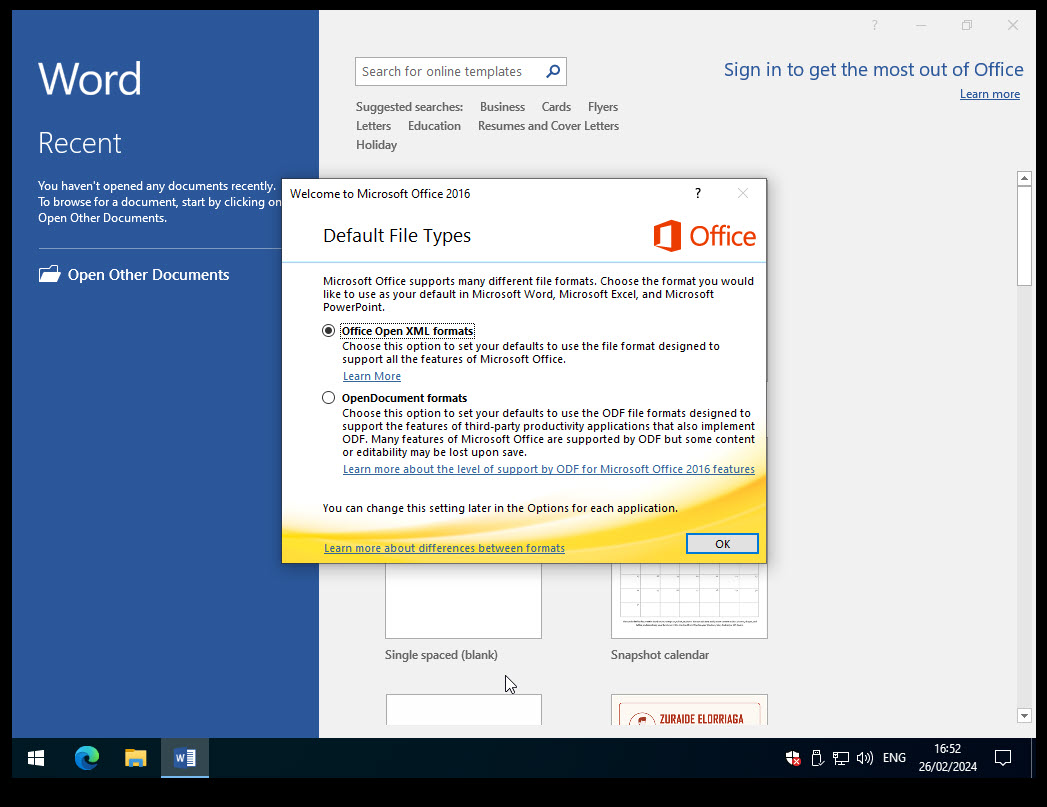Open Microsoft Edge from the taskbar
Image resolution: width=1047 pixels, height=807 pixels.
click(x=87, y=758)
